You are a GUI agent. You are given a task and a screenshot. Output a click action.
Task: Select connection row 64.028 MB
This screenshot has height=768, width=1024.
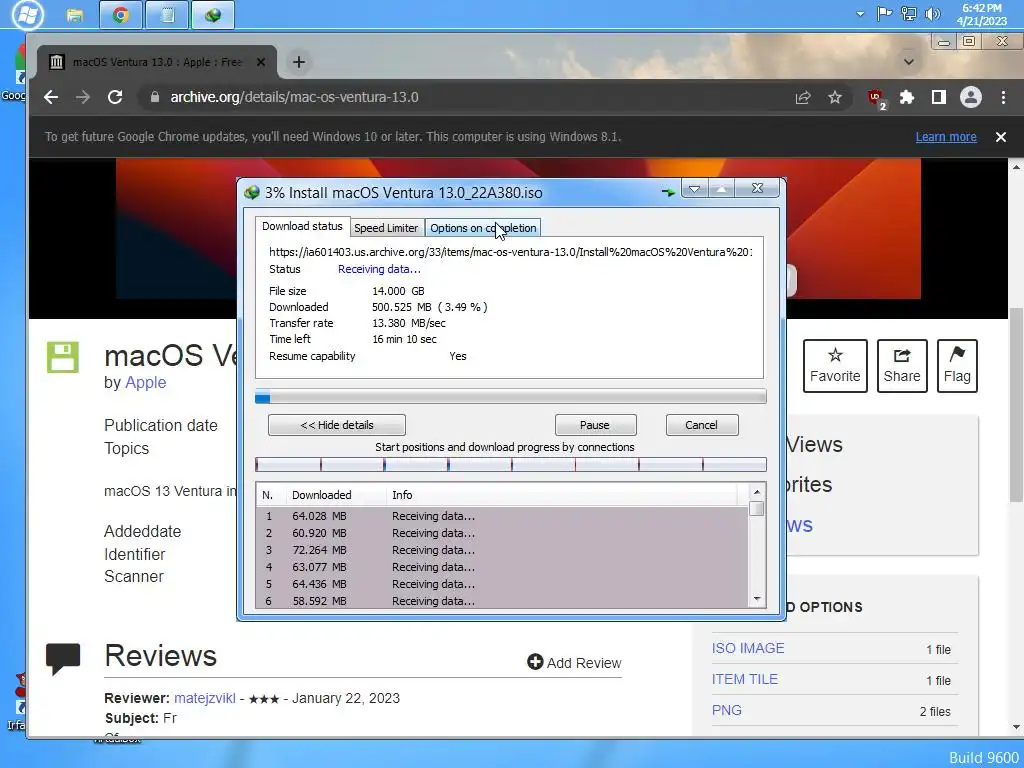pos(502,516)
